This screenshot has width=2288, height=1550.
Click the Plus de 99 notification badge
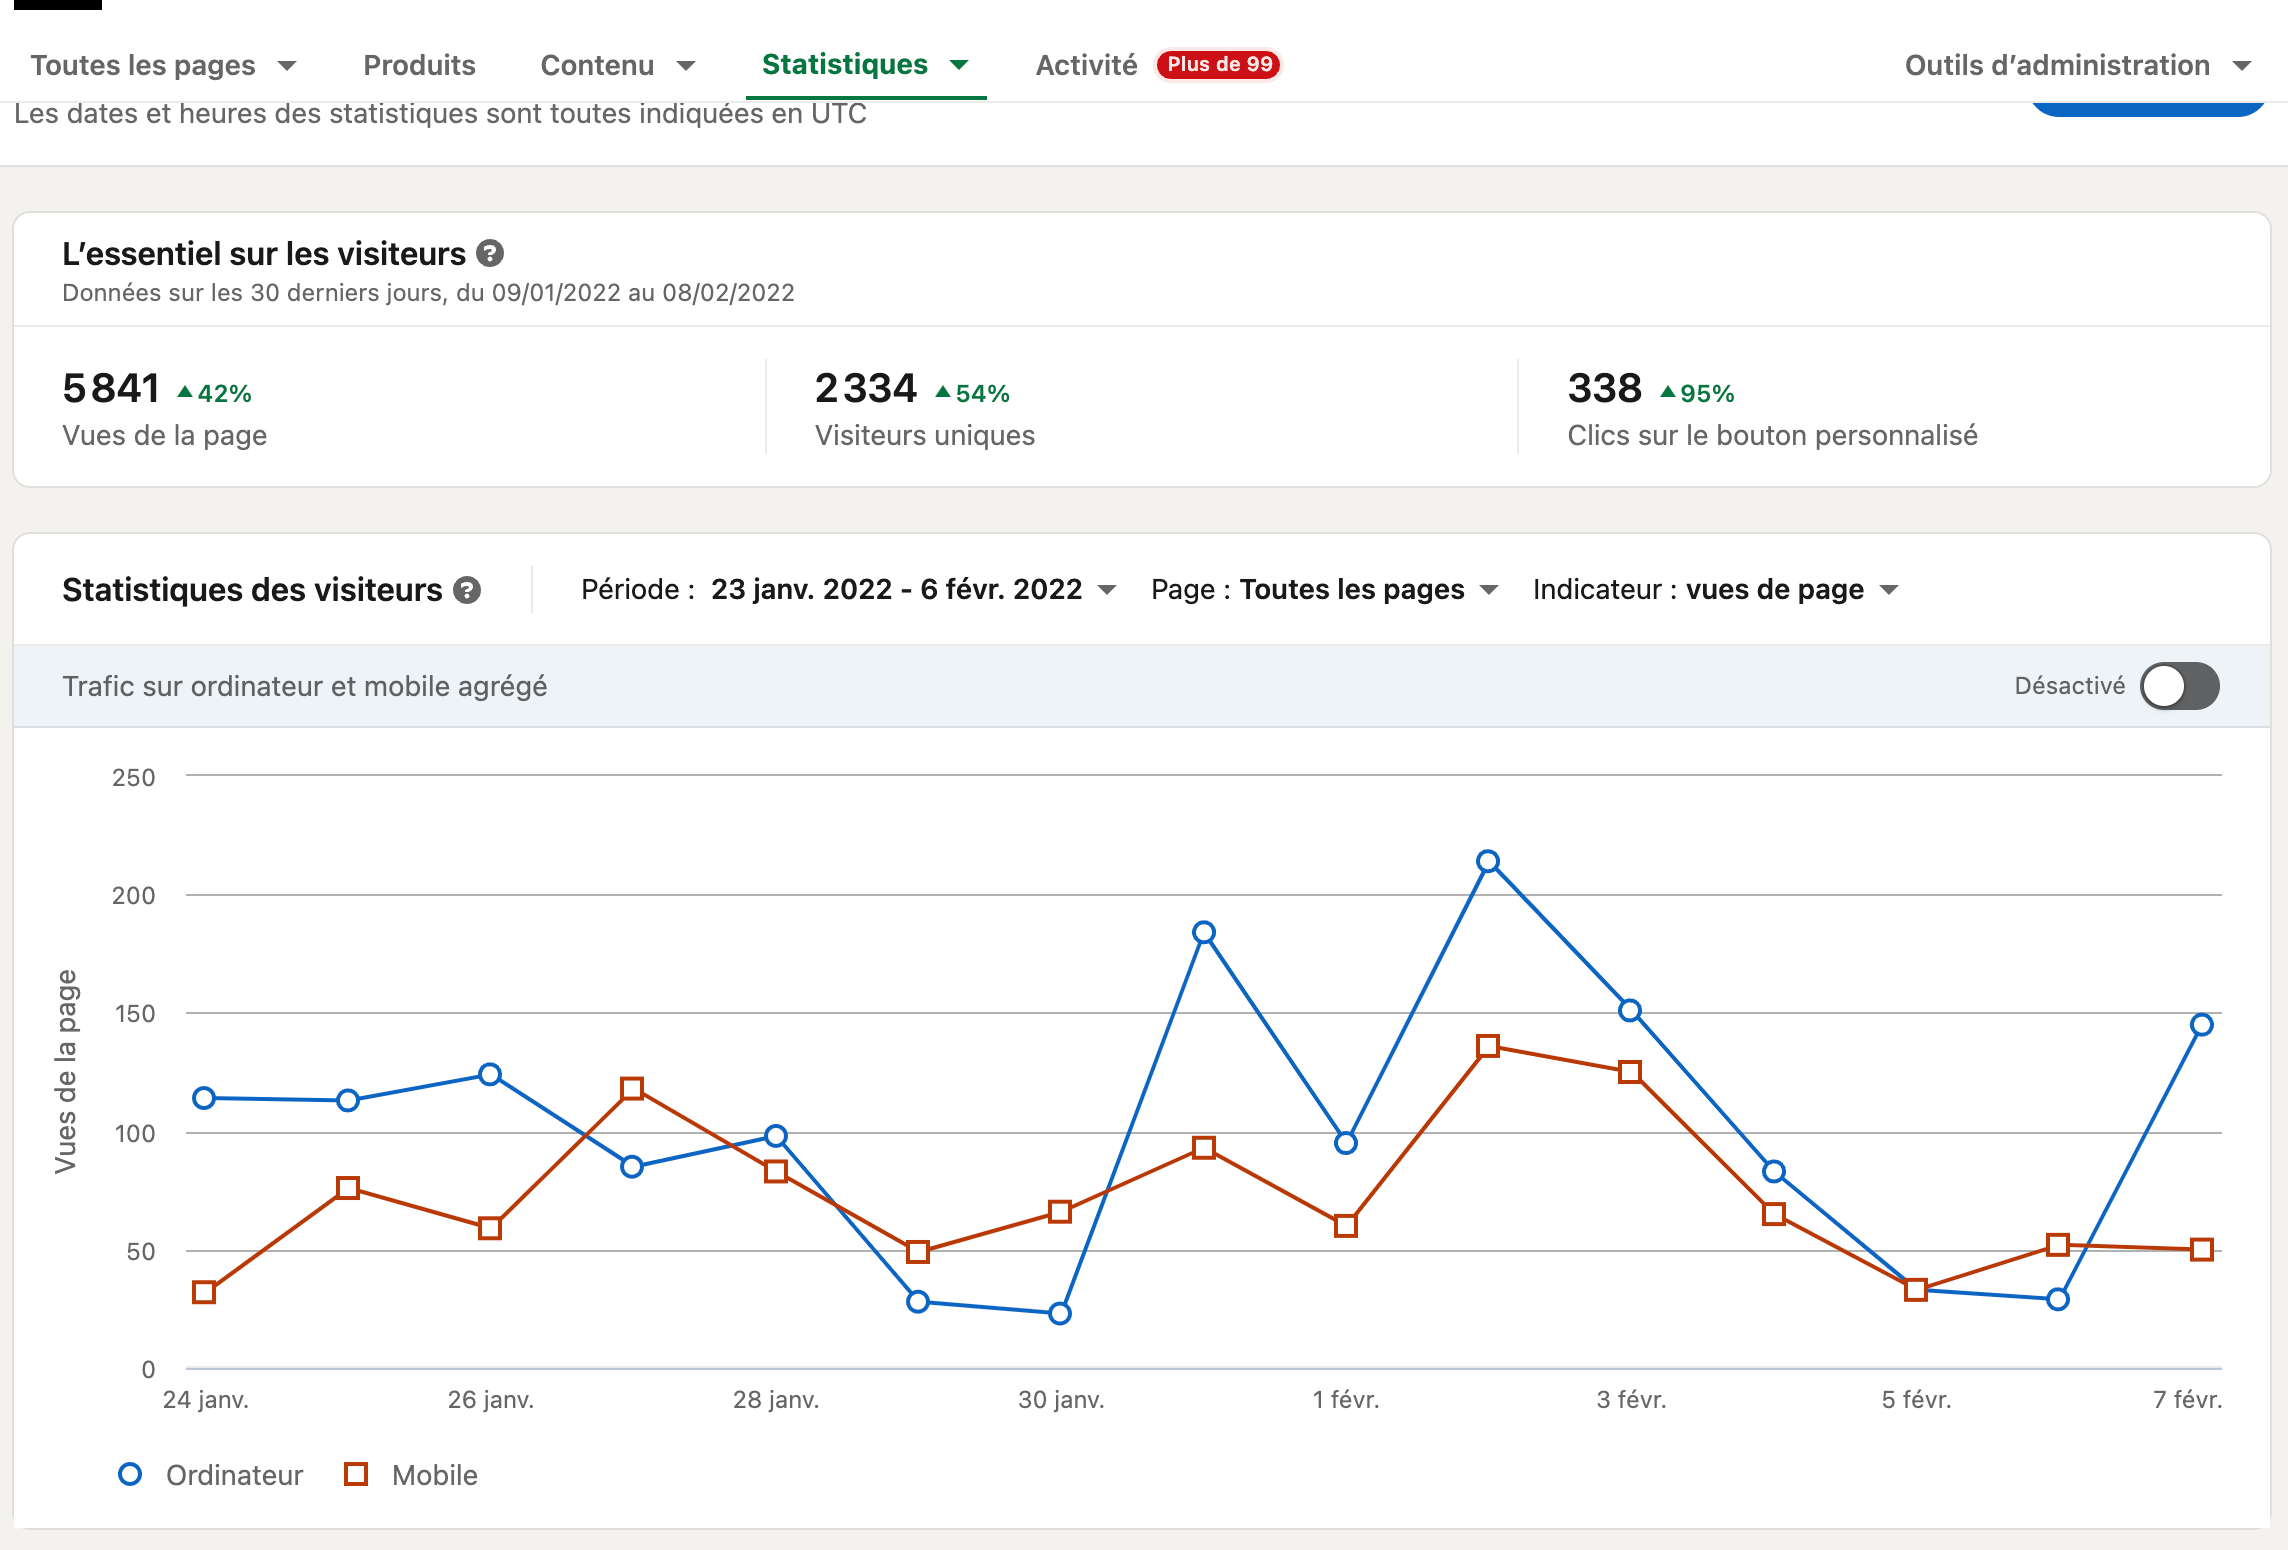(x=1219, y=64)
